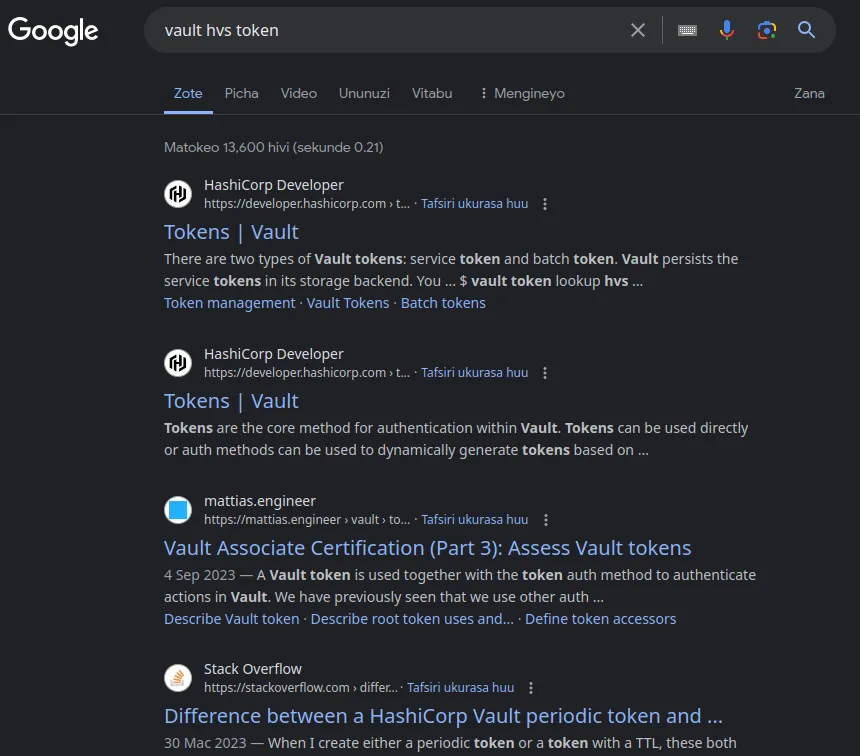The height and width of the screenshot is (756, 860).
Task: Click the Stack Overflow site name
Action: click(253, 669)
